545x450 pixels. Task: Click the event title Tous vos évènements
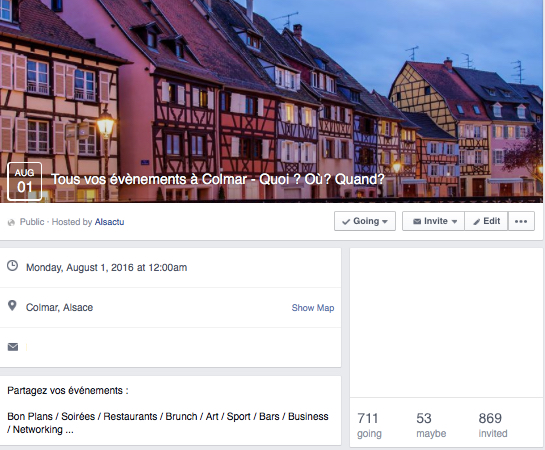(x=218, y=179)
